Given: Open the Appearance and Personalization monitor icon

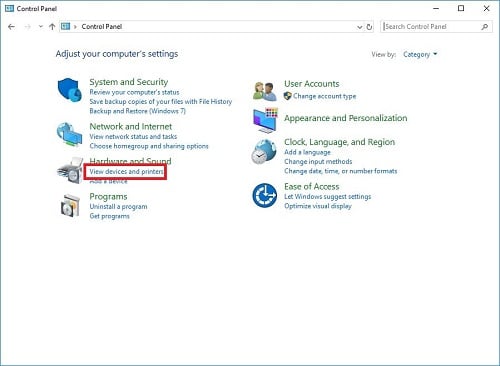Looking at the screenshot, I should coord(265,120).
